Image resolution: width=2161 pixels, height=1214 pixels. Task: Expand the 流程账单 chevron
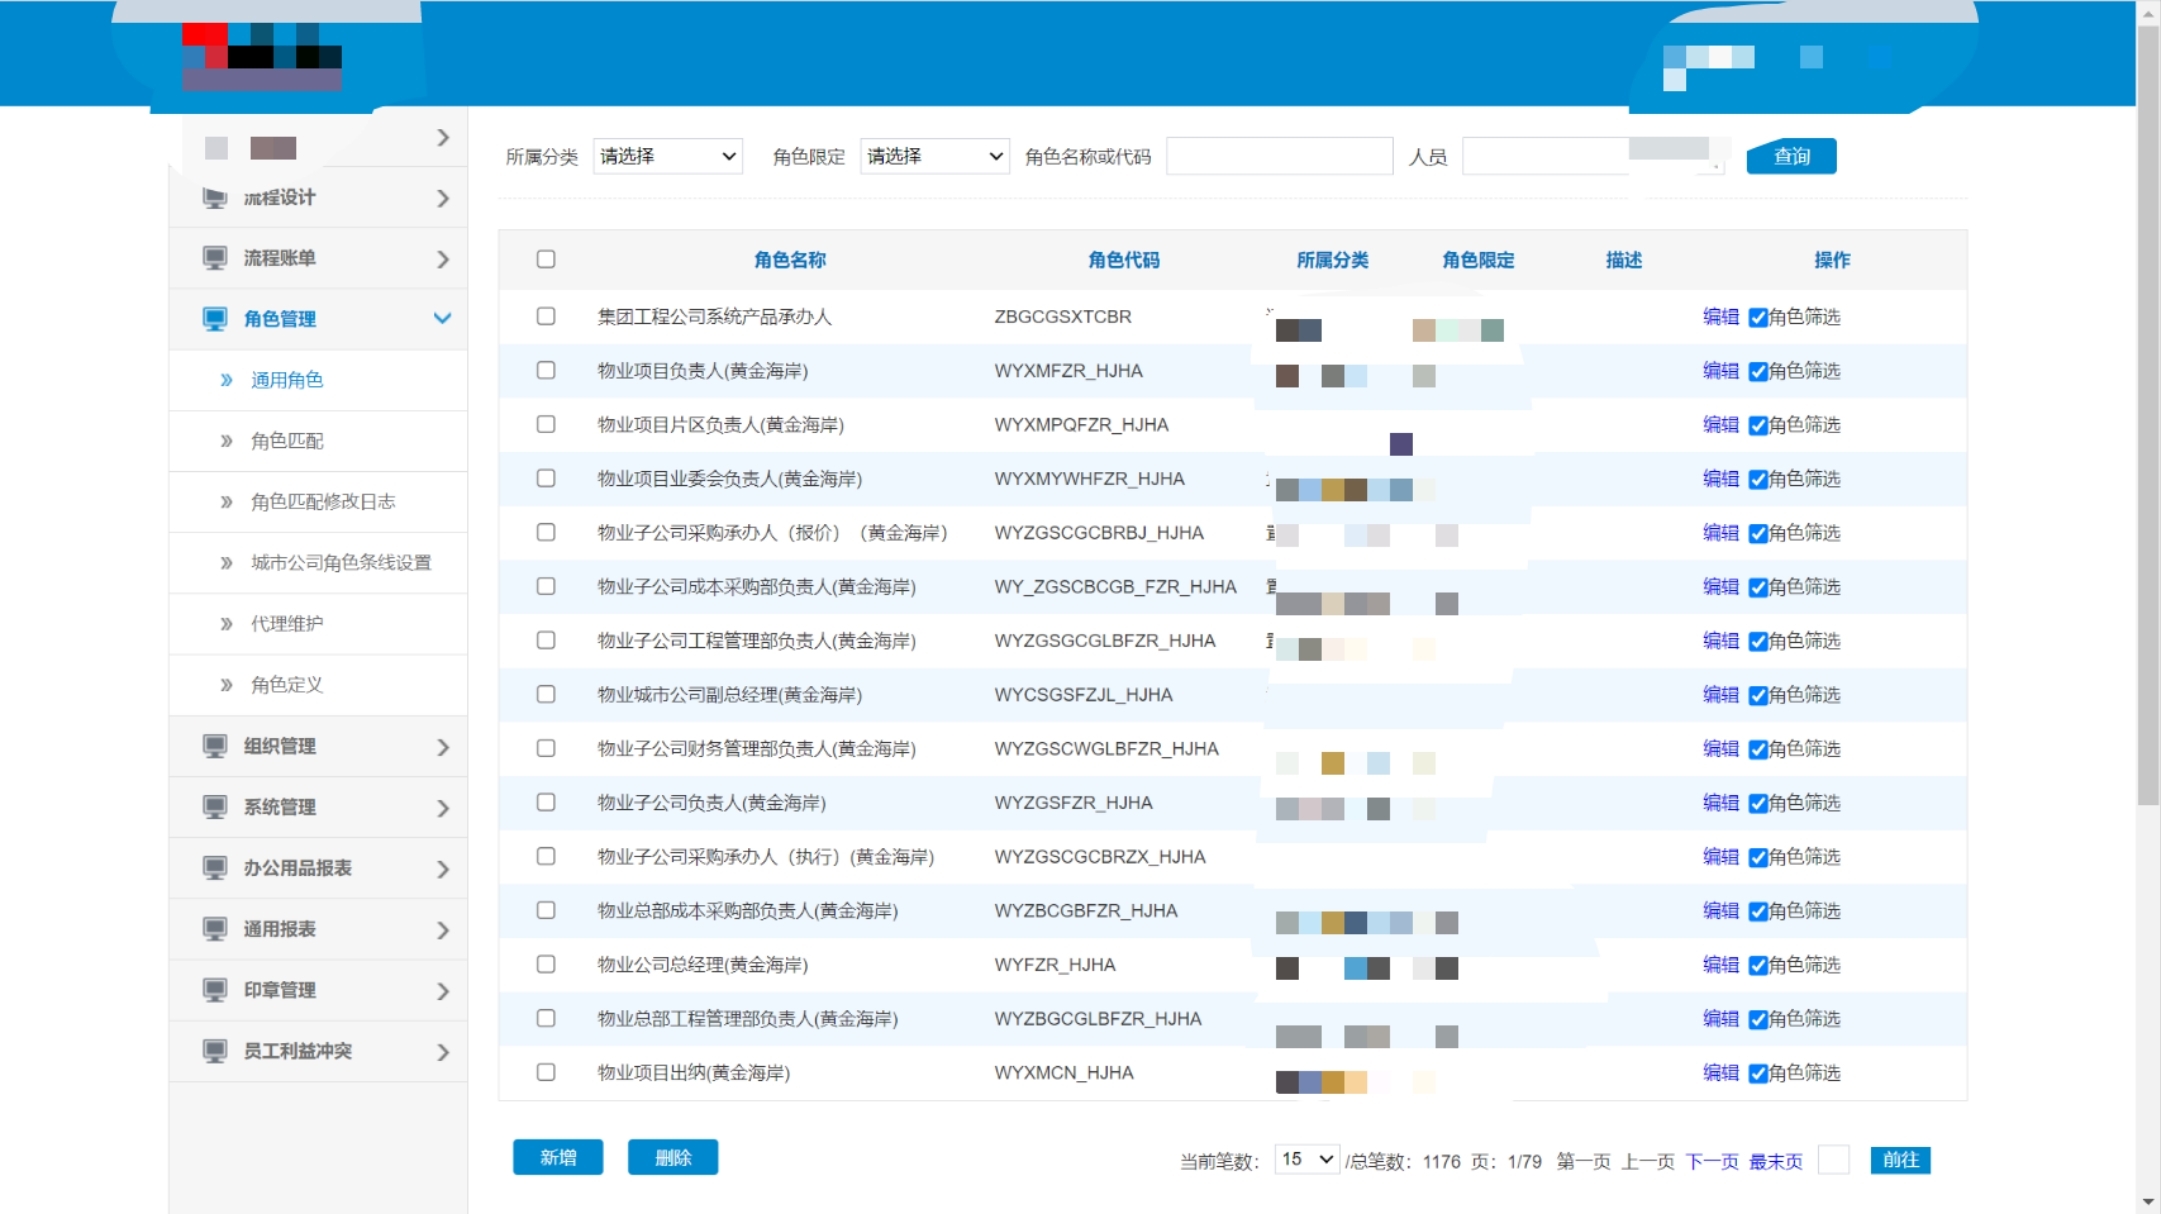(x=443, y=259)
